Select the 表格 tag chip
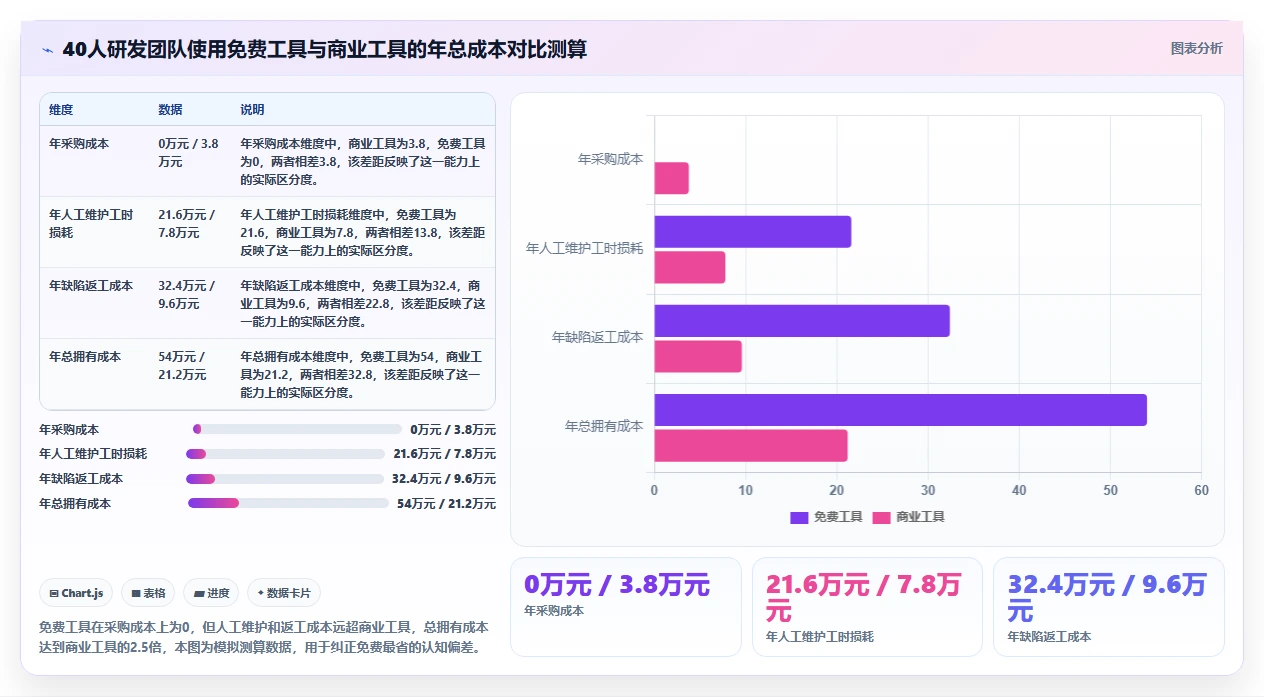1264x697 pixels. coord(148,593)
